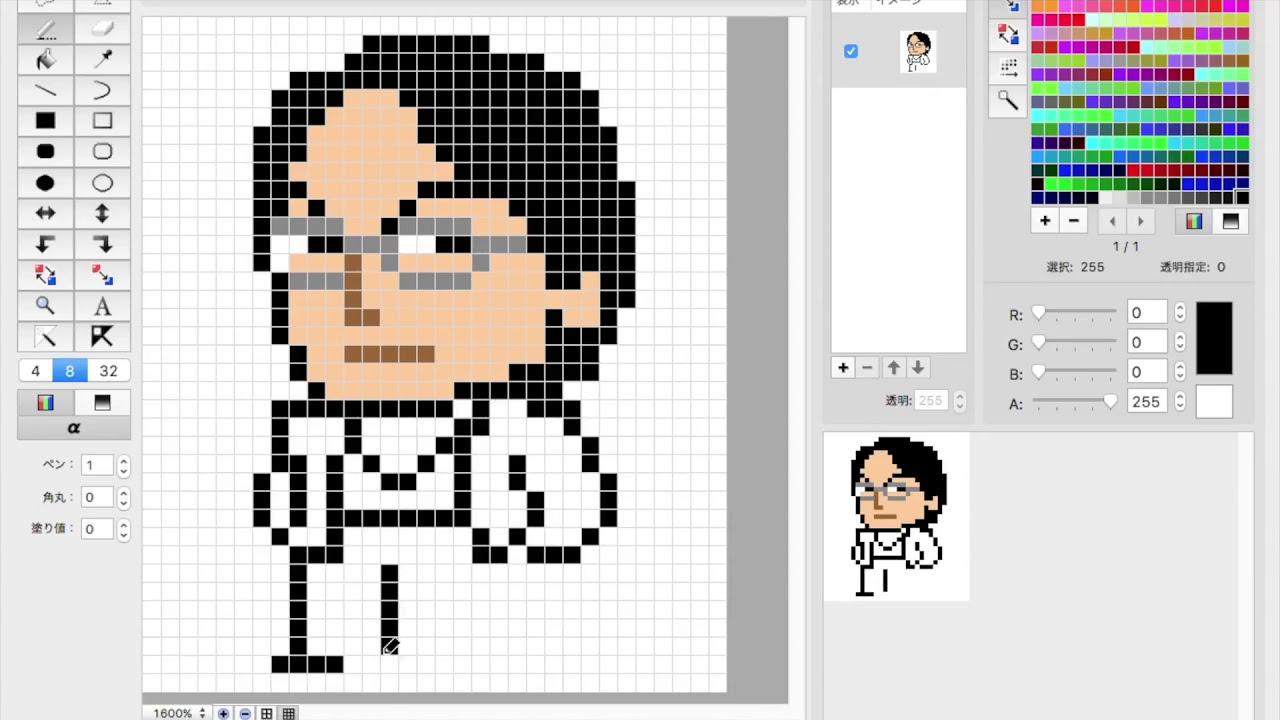Viewport: 1280px width, 720px height.
Task: Set pixel size option to 8
Action: click(70, 371)
